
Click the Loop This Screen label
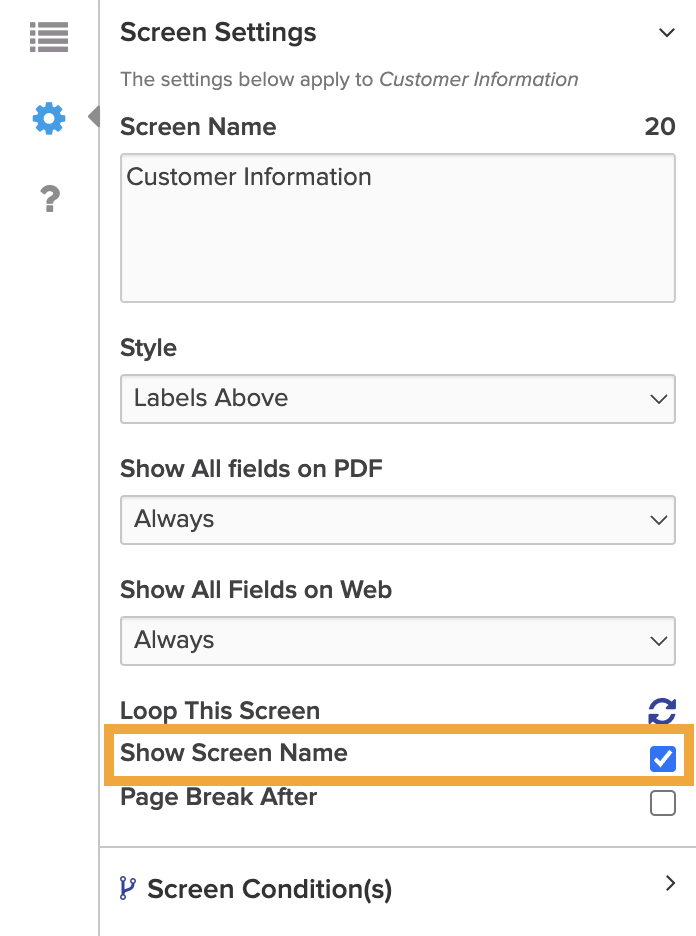coord(220,710)
